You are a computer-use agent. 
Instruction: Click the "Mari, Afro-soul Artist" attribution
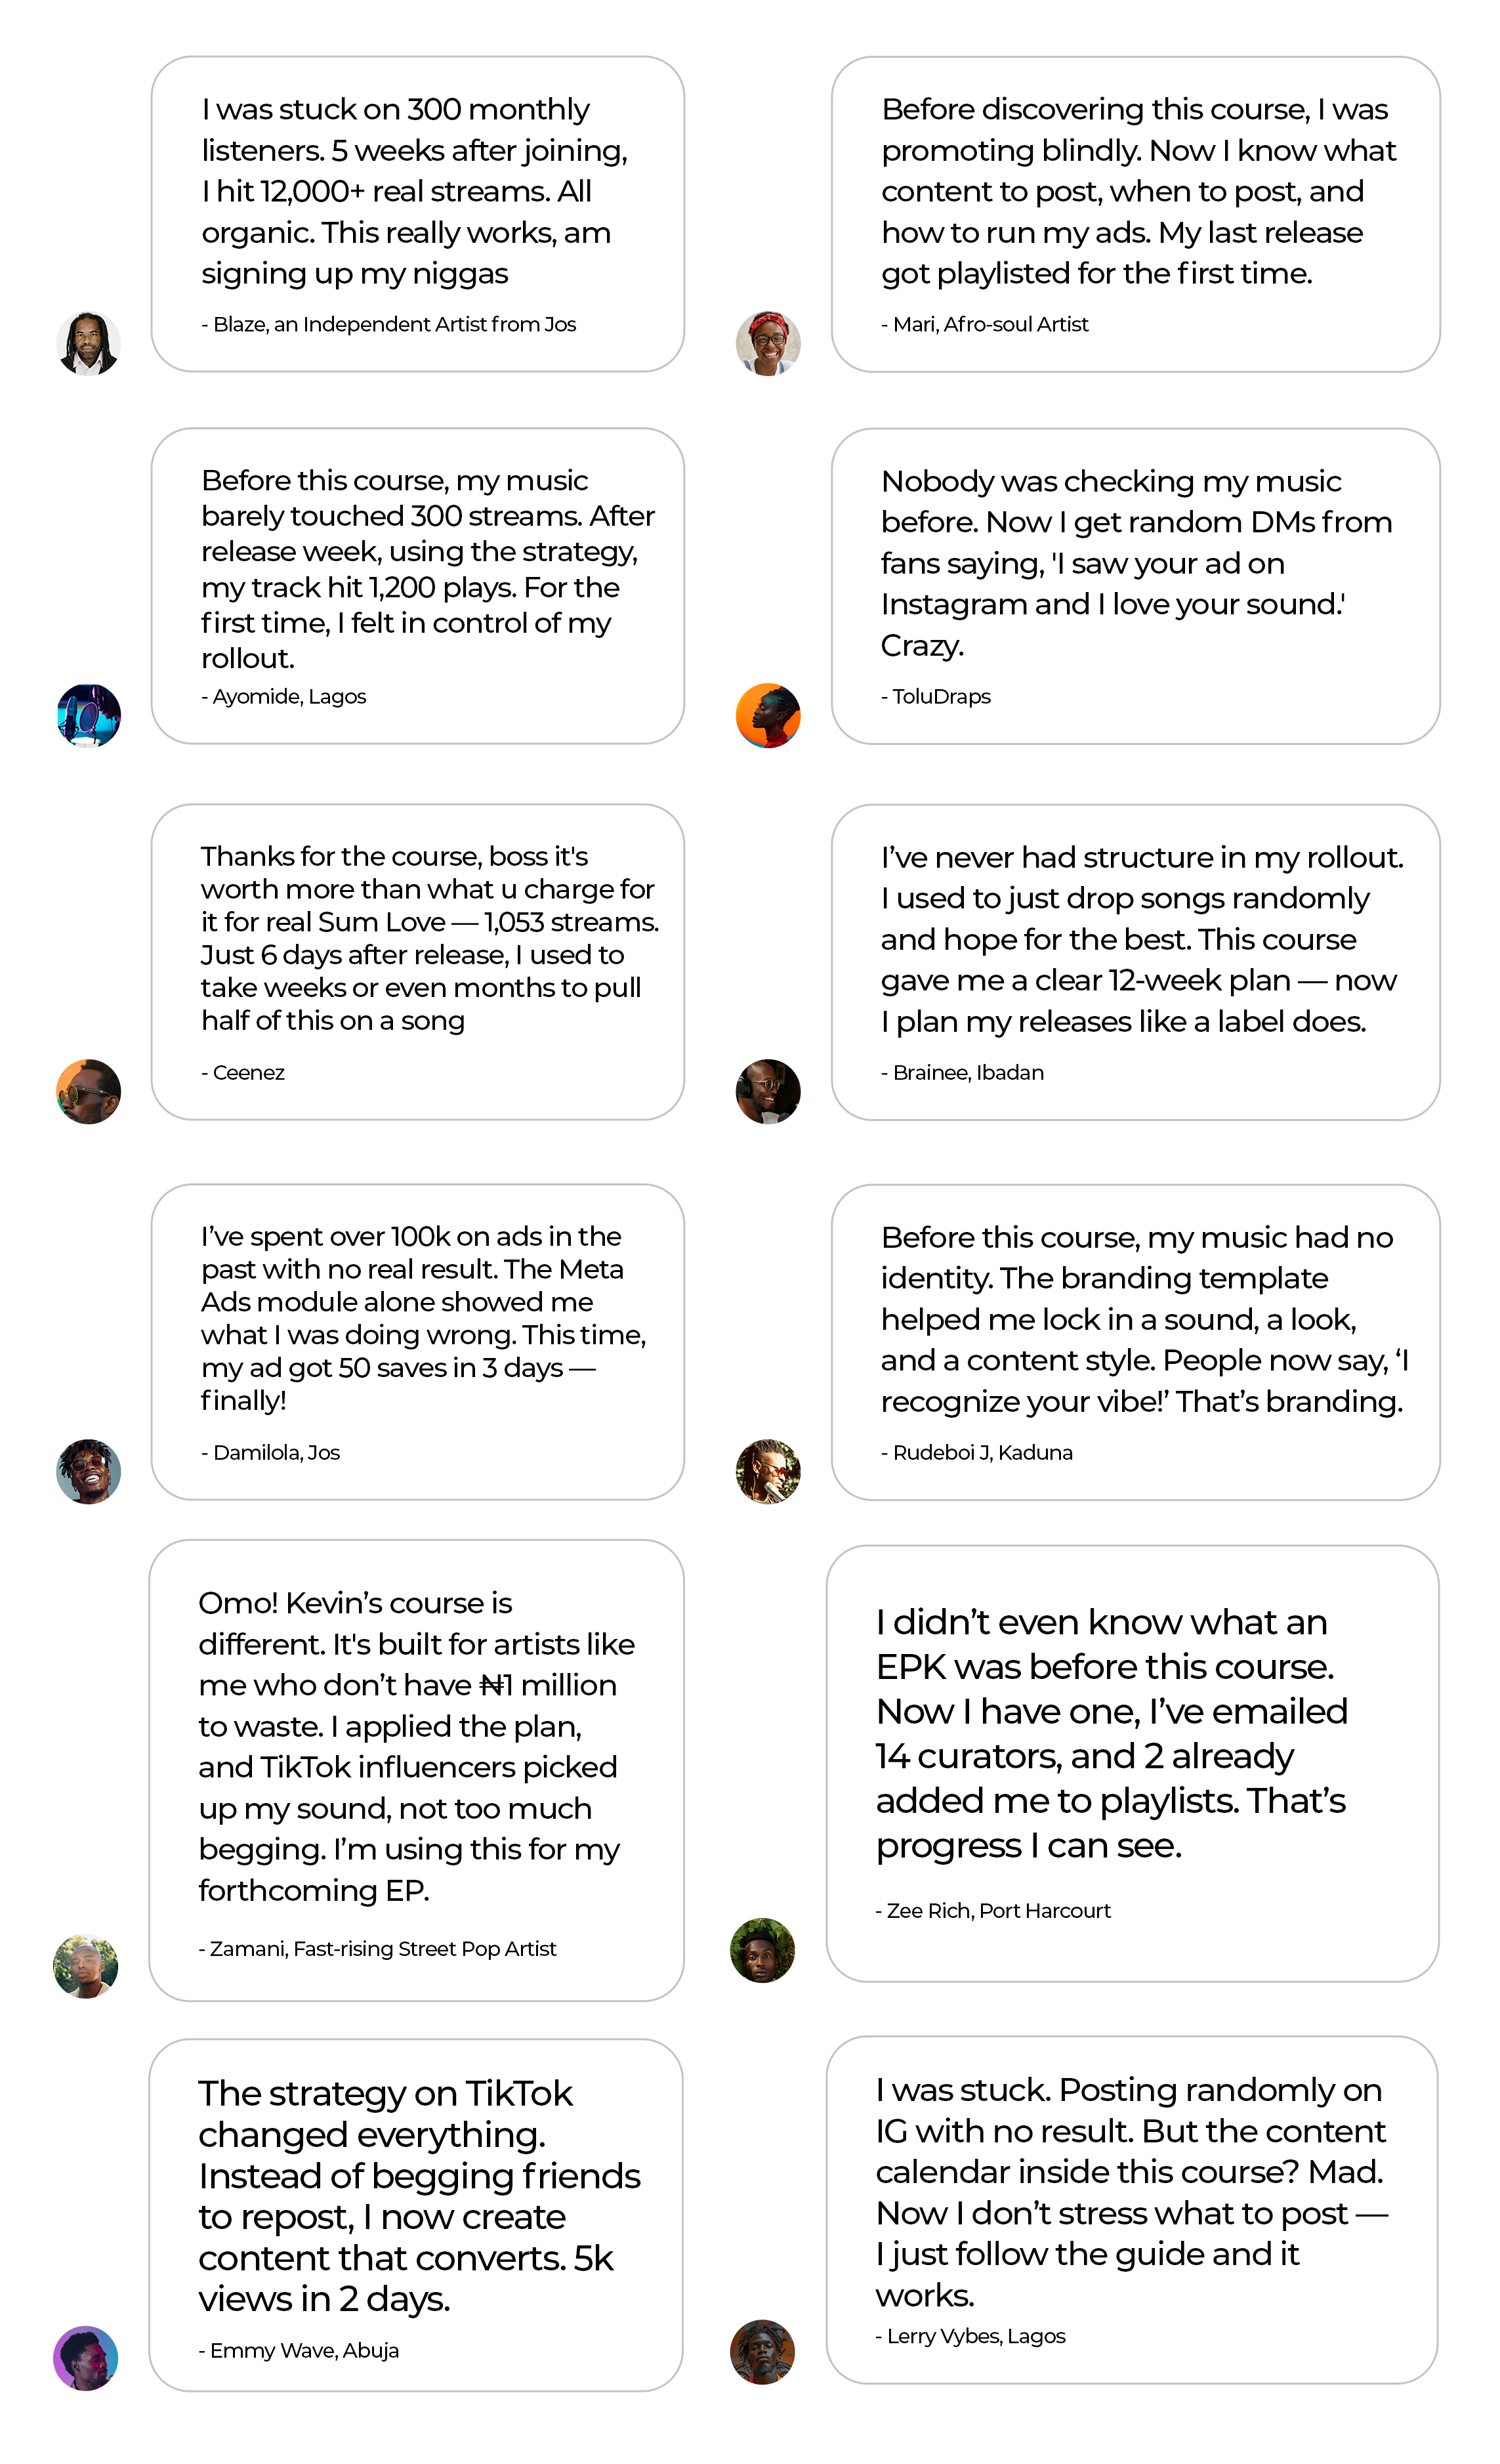pyautogui.click(x=985, y=324)
